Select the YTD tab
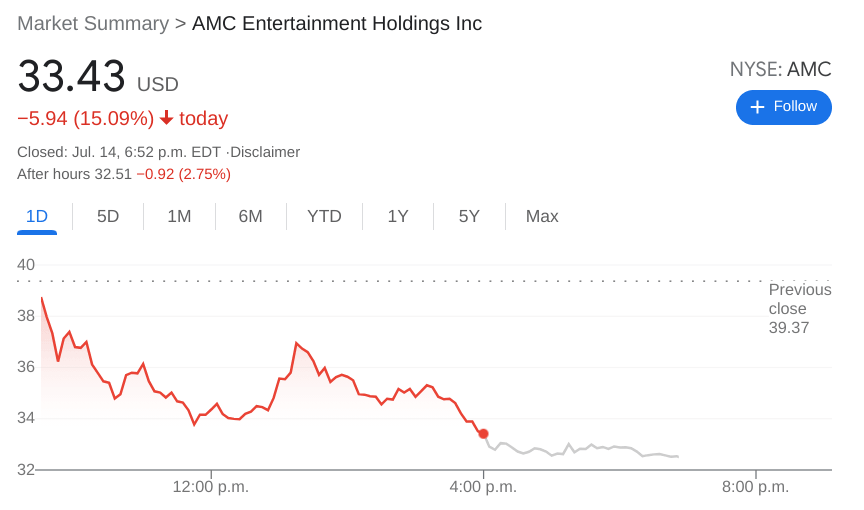 pyautogui.click(x=324, y=216)
